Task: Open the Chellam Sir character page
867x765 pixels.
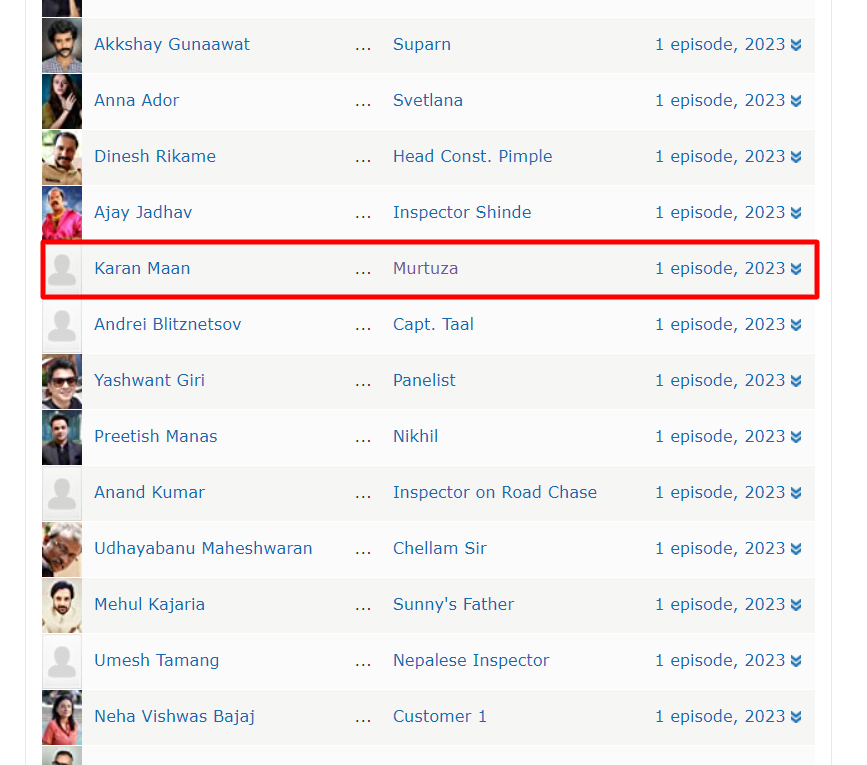Action: (439, 548)
